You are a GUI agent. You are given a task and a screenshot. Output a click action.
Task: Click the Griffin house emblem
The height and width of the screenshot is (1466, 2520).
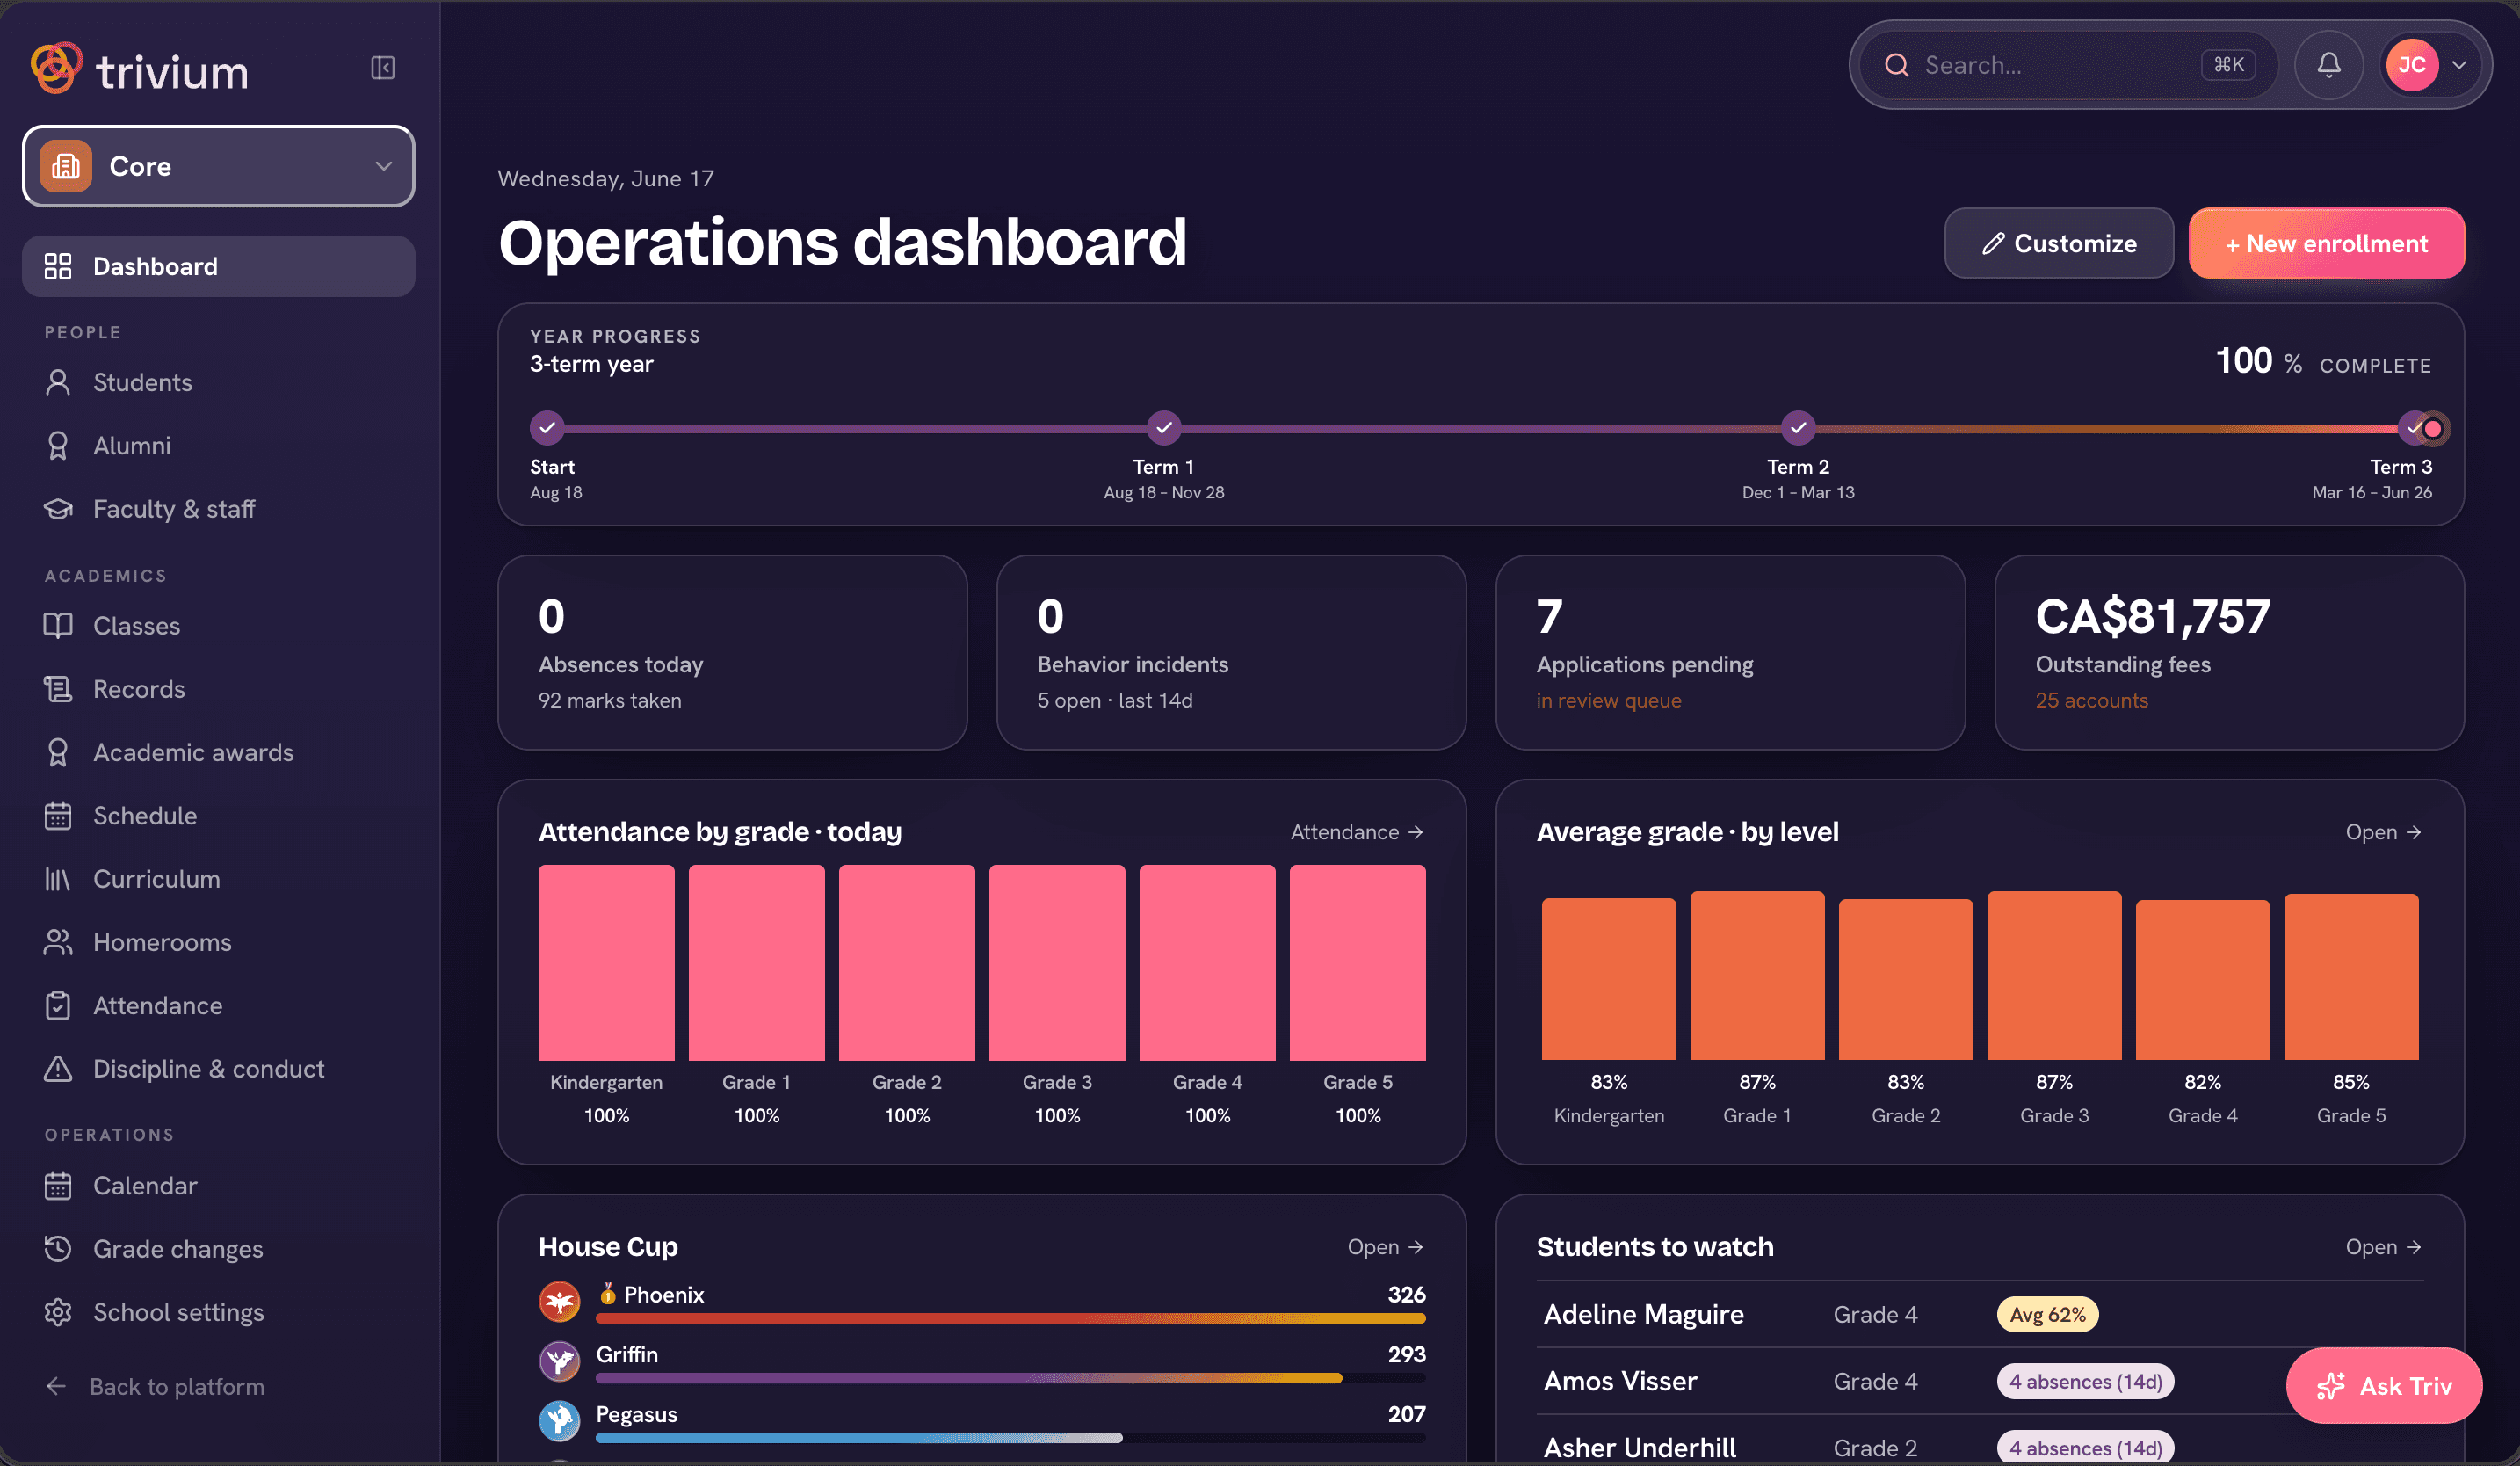pos(560,1362)
